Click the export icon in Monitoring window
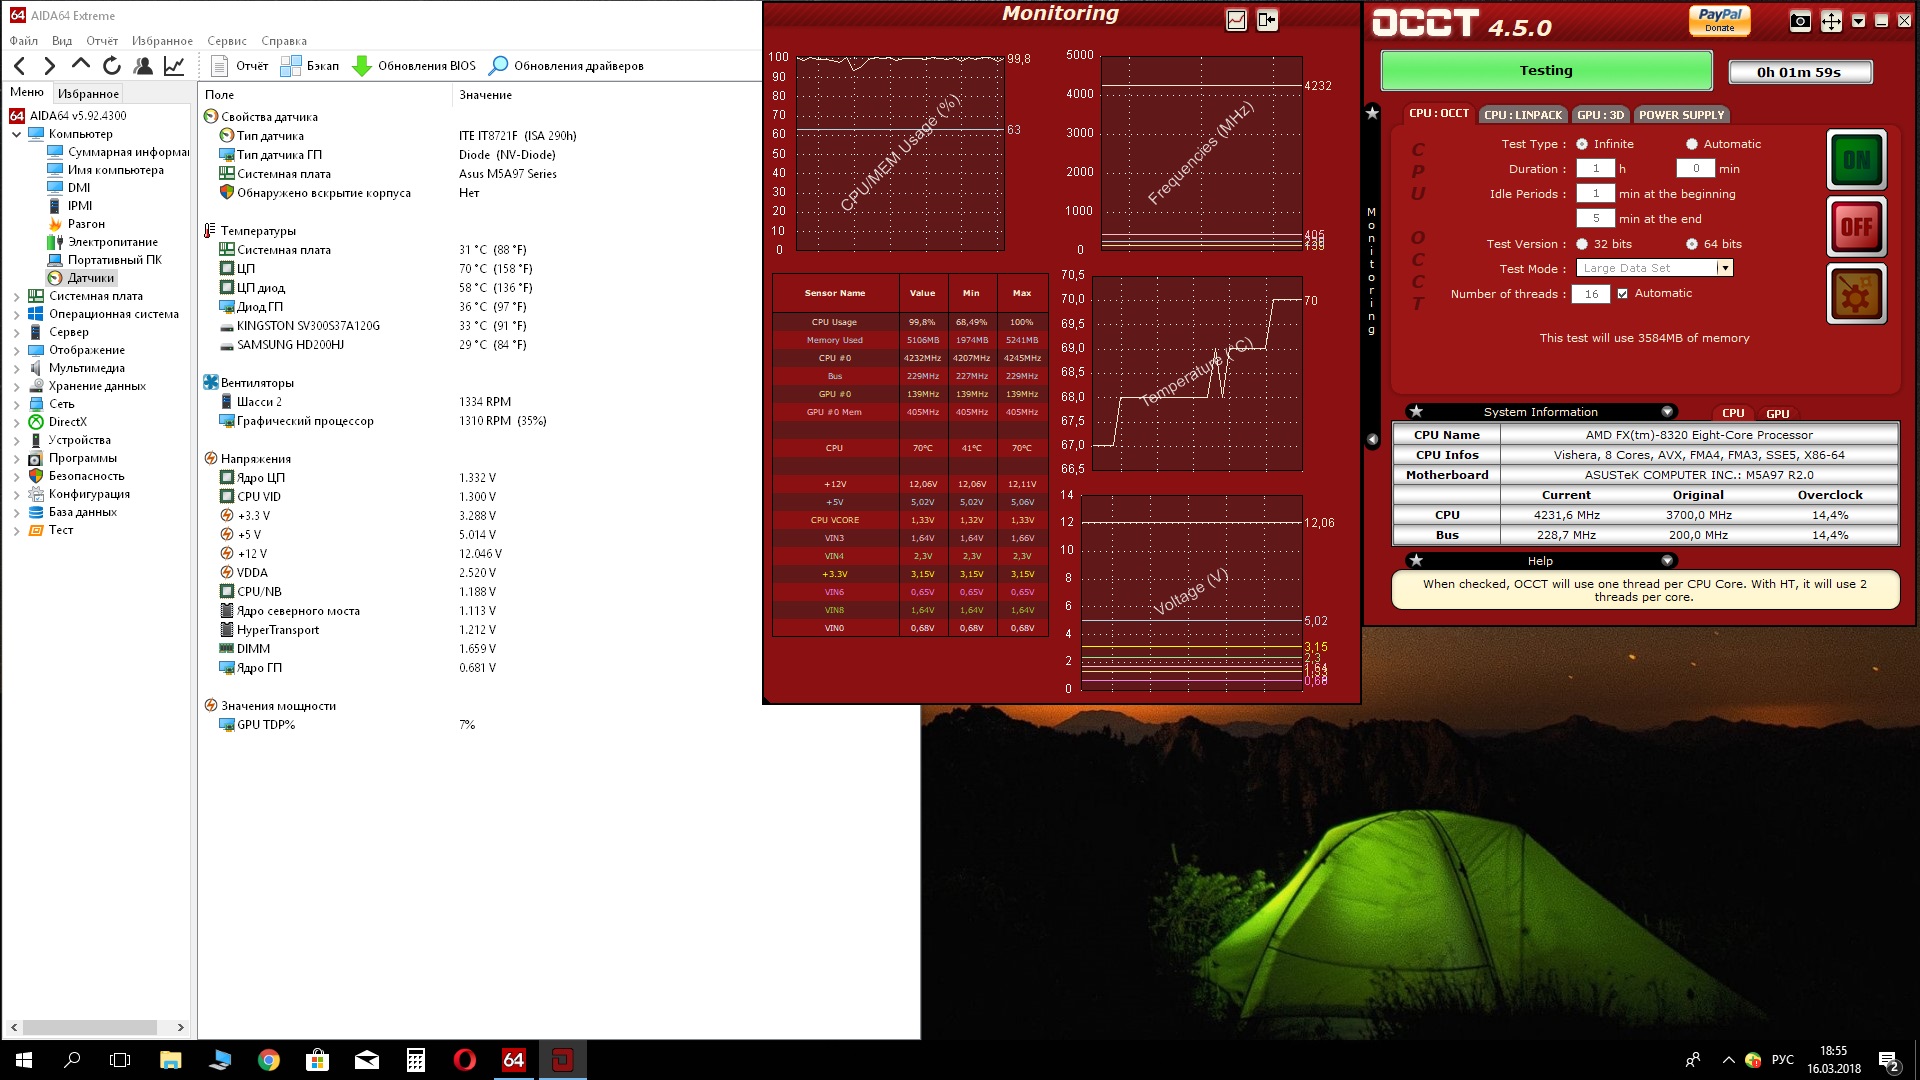Viewport: 1920px width, 1080px height. click(x=1268, y=20)
